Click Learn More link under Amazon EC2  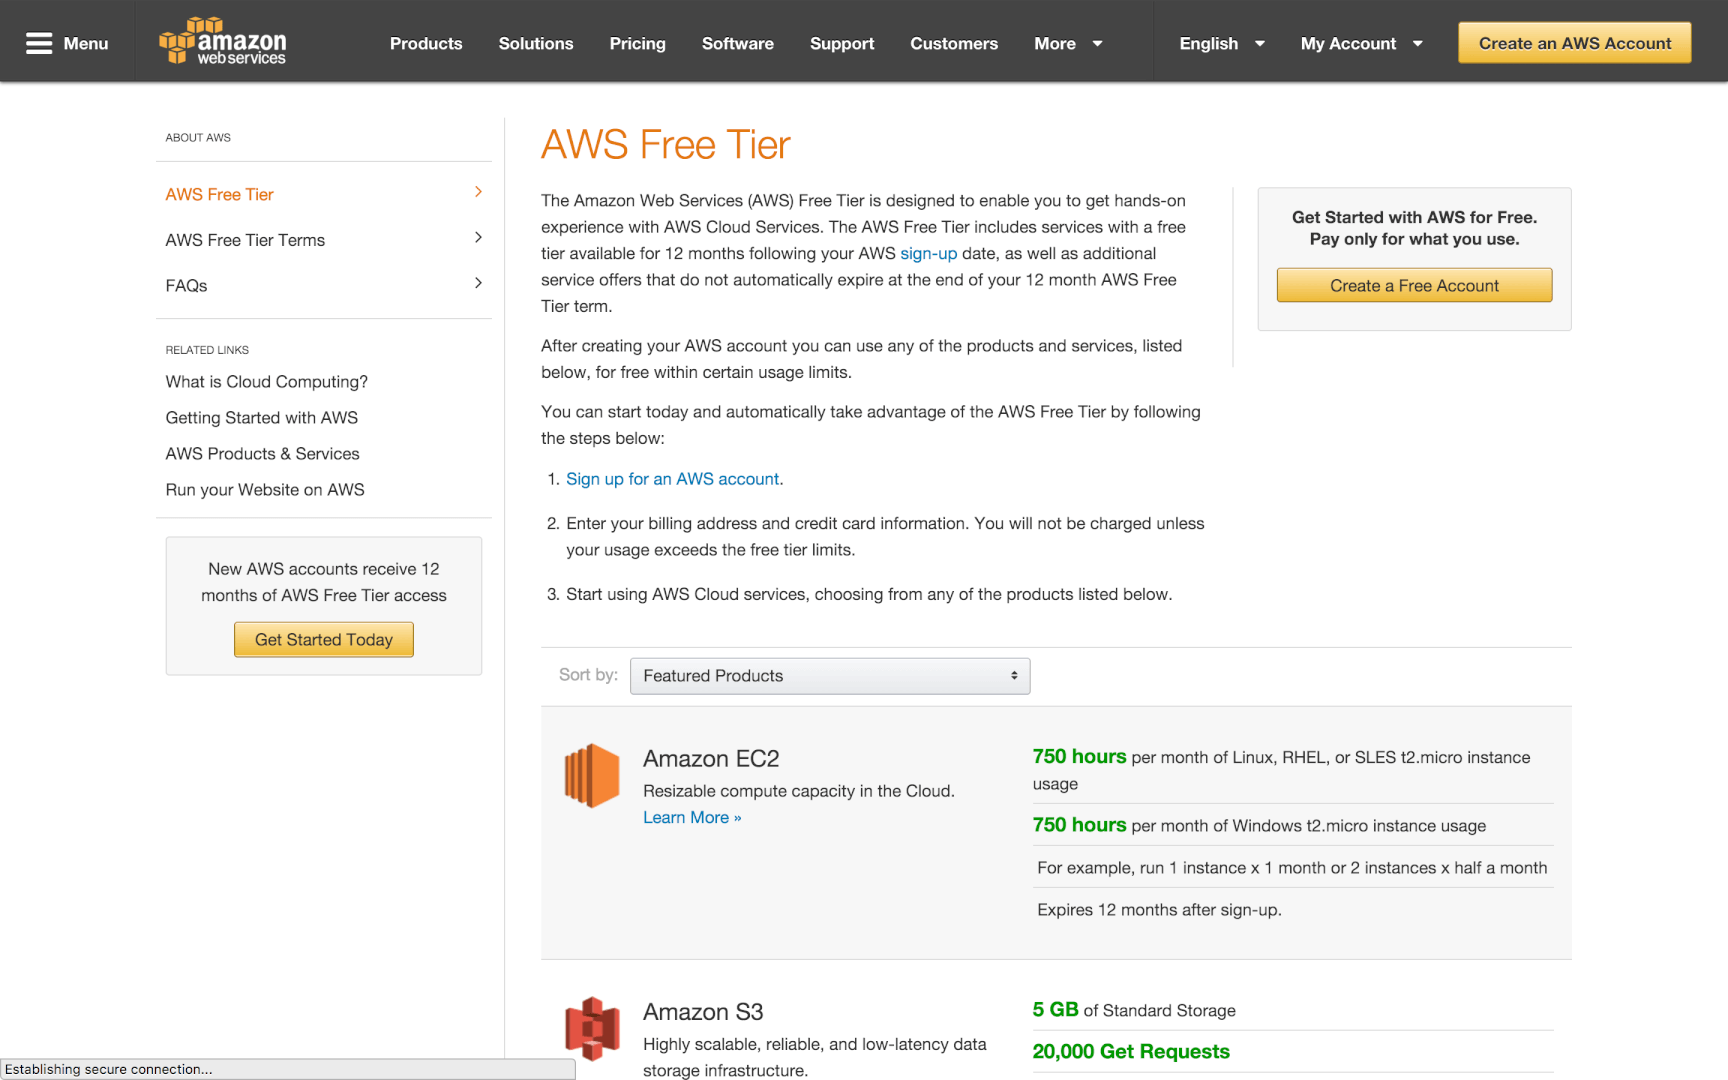(692, 818)
